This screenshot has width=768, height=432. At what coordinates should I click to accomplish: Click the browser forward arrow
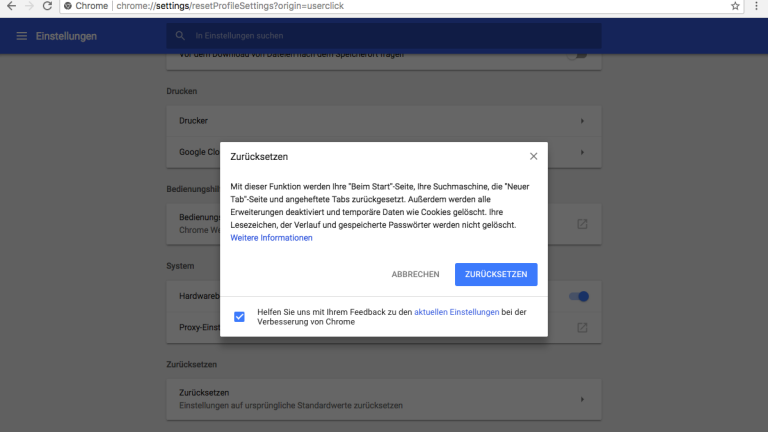[x=28, y=6]
